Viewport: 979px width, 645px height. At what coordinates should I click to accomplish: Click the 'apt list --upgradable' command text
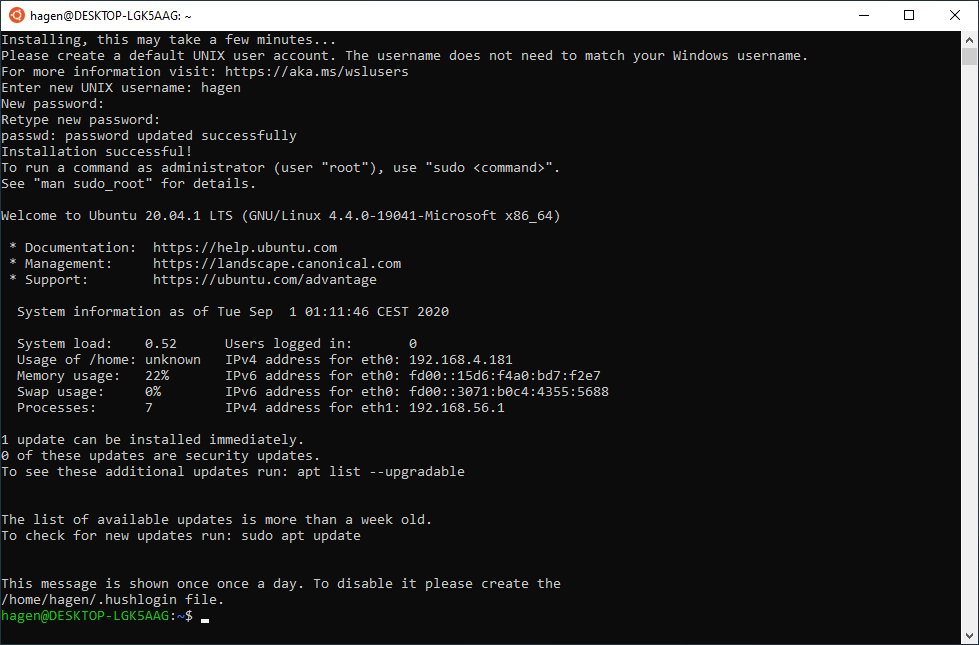click(381, 471)
